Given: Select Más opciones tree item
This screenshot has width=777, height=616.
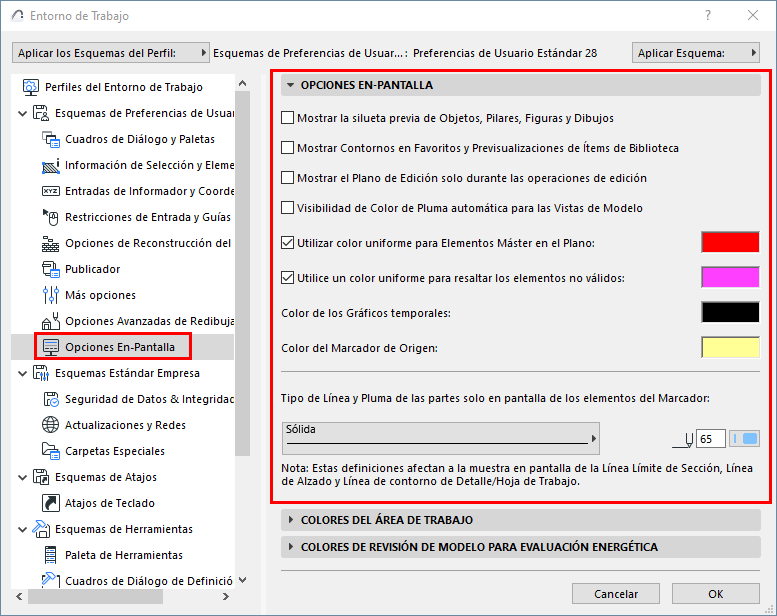Looking at the screenshot, I should (100, 295).
